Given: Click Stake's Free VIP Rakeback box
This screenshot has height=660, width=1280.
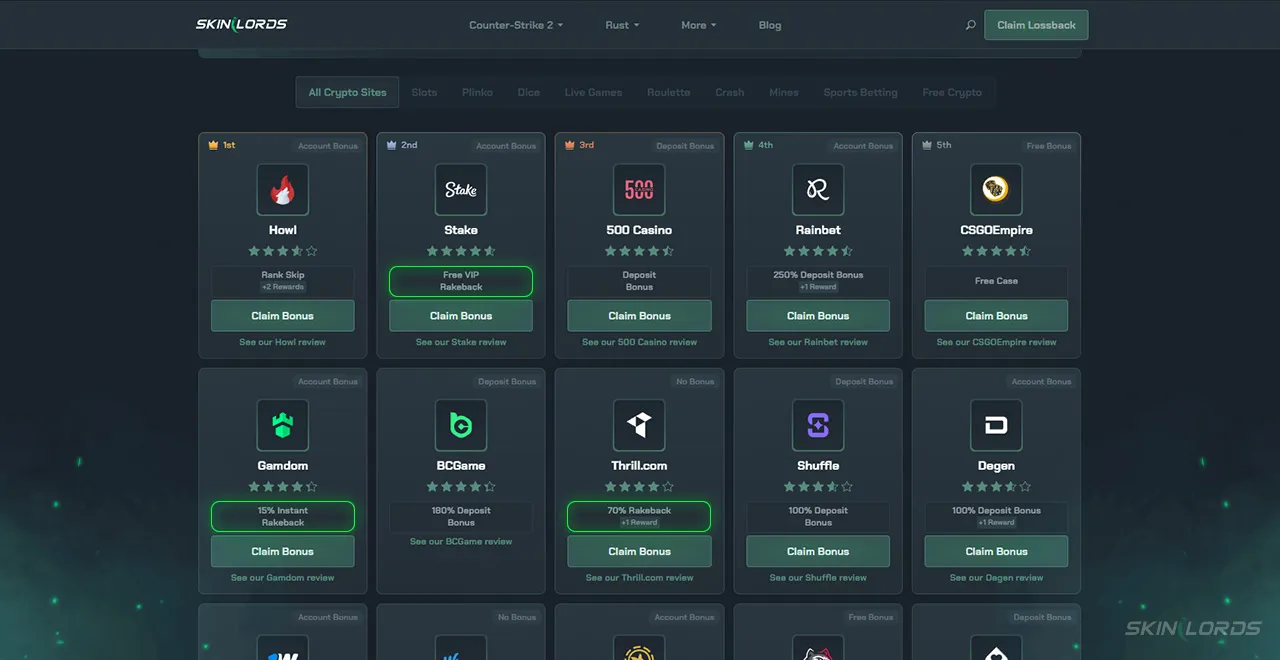Looking at the screenshot, I should pyautogui.click(x=461, y=281).
